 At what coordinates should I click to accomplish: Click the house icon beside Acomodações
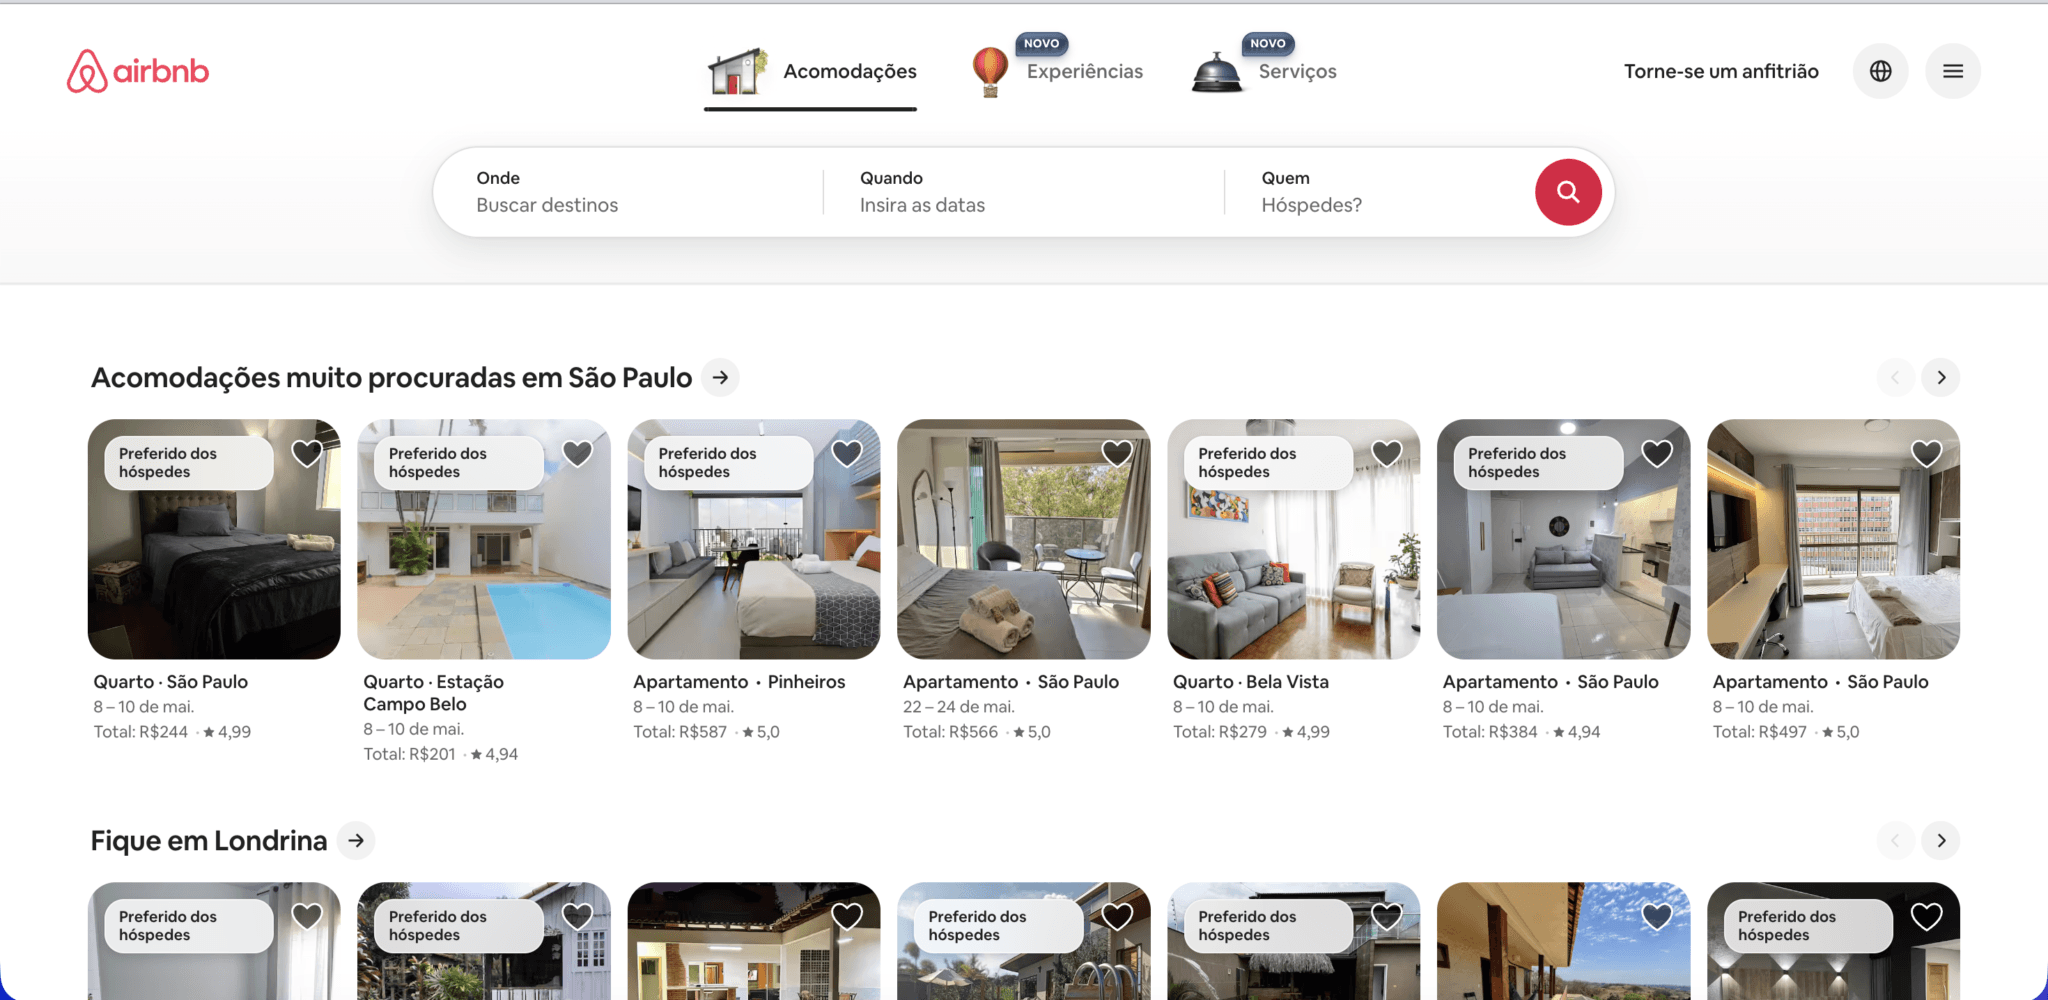click(x=737, y=71)
